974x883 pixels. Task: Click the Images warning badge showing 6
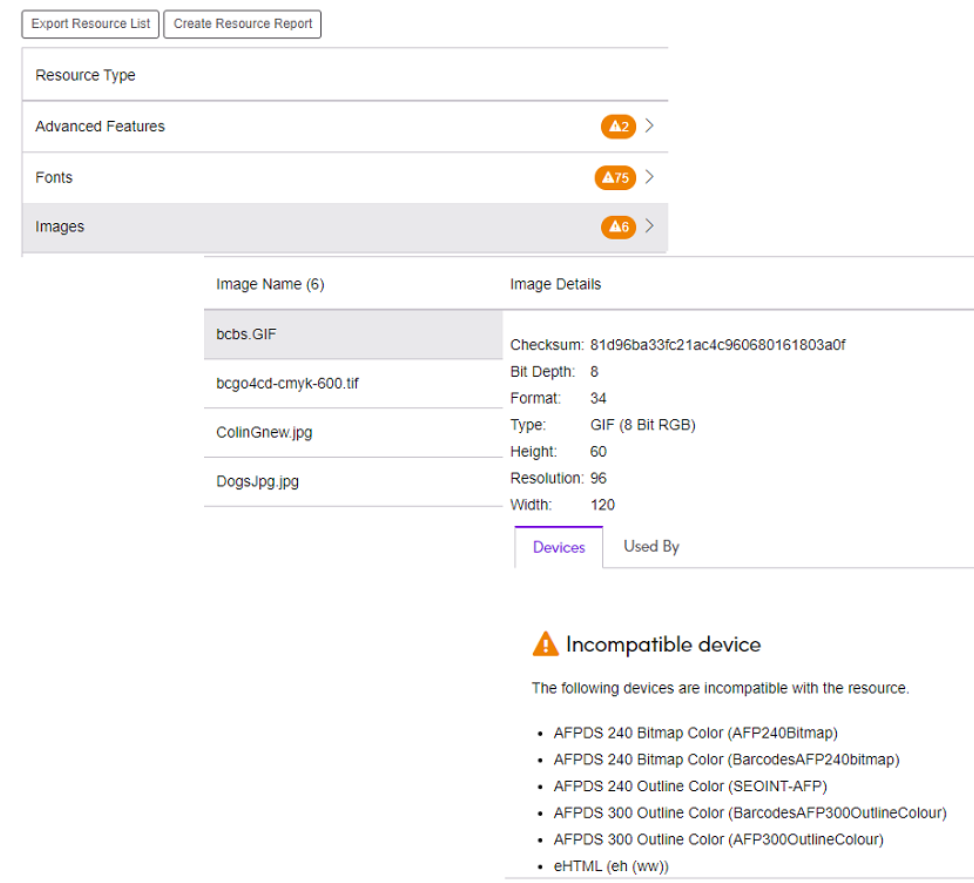click(618, 227)
